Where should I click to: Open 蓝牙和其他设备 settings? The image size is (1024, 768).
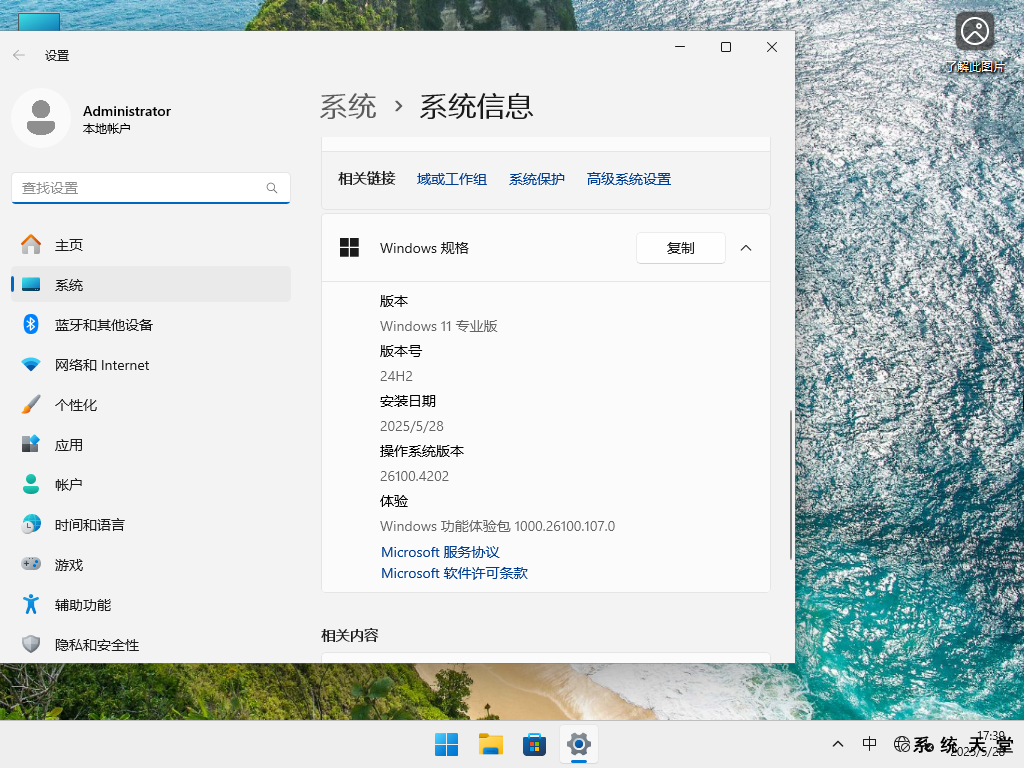151,325
